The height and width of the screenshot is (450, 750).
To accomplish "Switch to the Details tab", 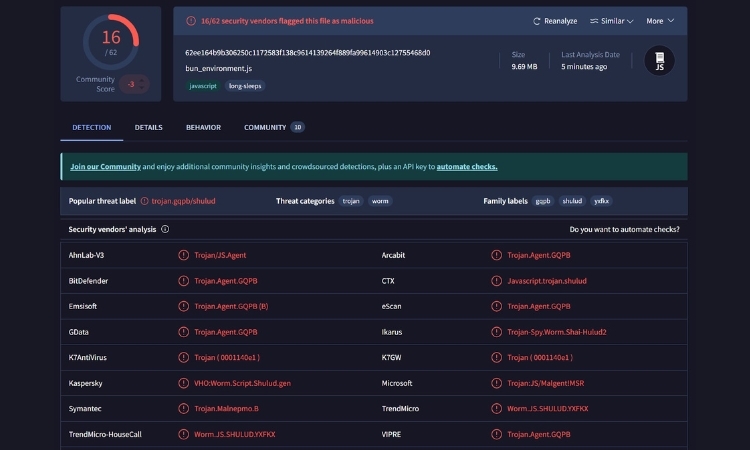I will [x=148, y=128].
